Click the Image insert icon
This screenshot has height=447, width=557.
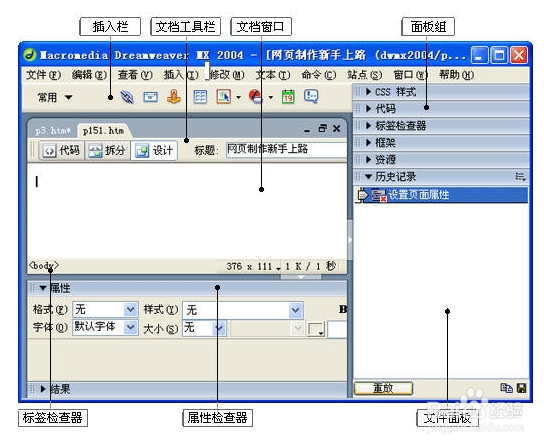tap(224, 97)
